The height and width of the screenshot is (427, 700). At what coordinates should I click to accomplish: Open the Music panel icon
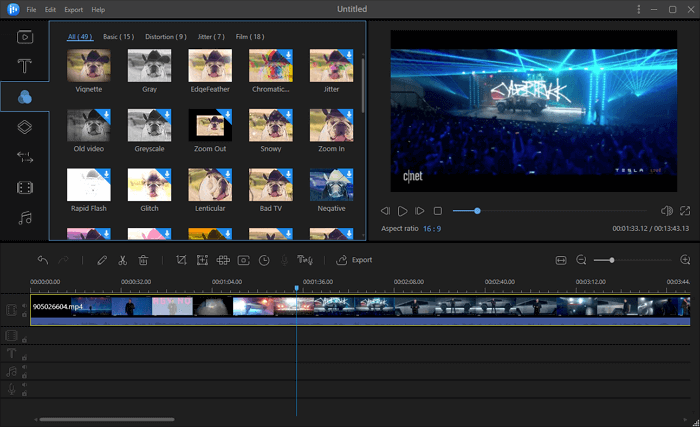25,218
